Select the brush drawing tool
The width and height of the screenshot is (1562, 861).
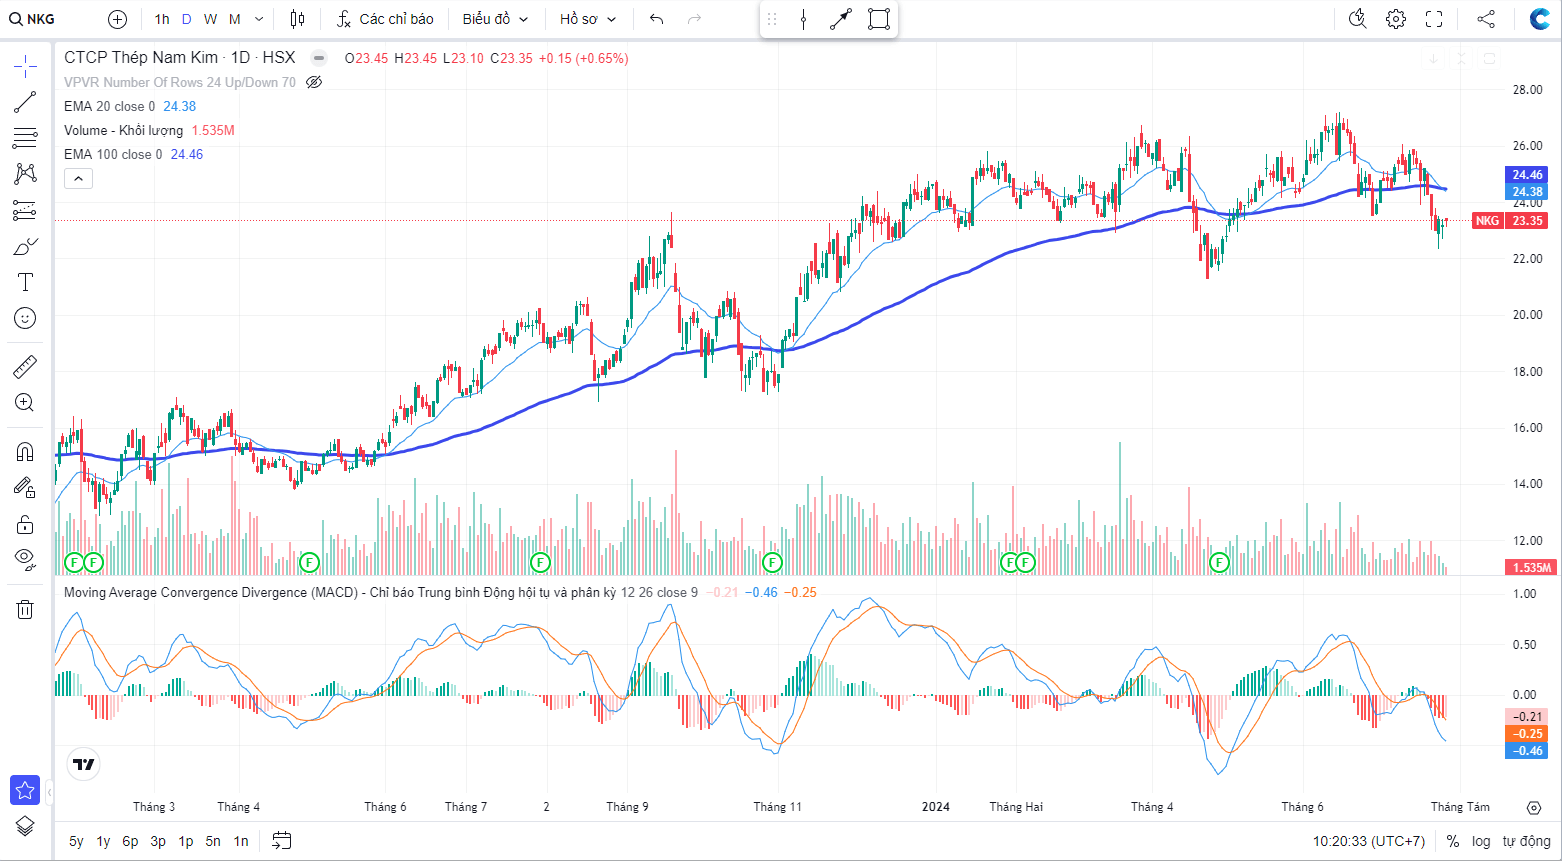pyautogui.click(x=25, y=246)
